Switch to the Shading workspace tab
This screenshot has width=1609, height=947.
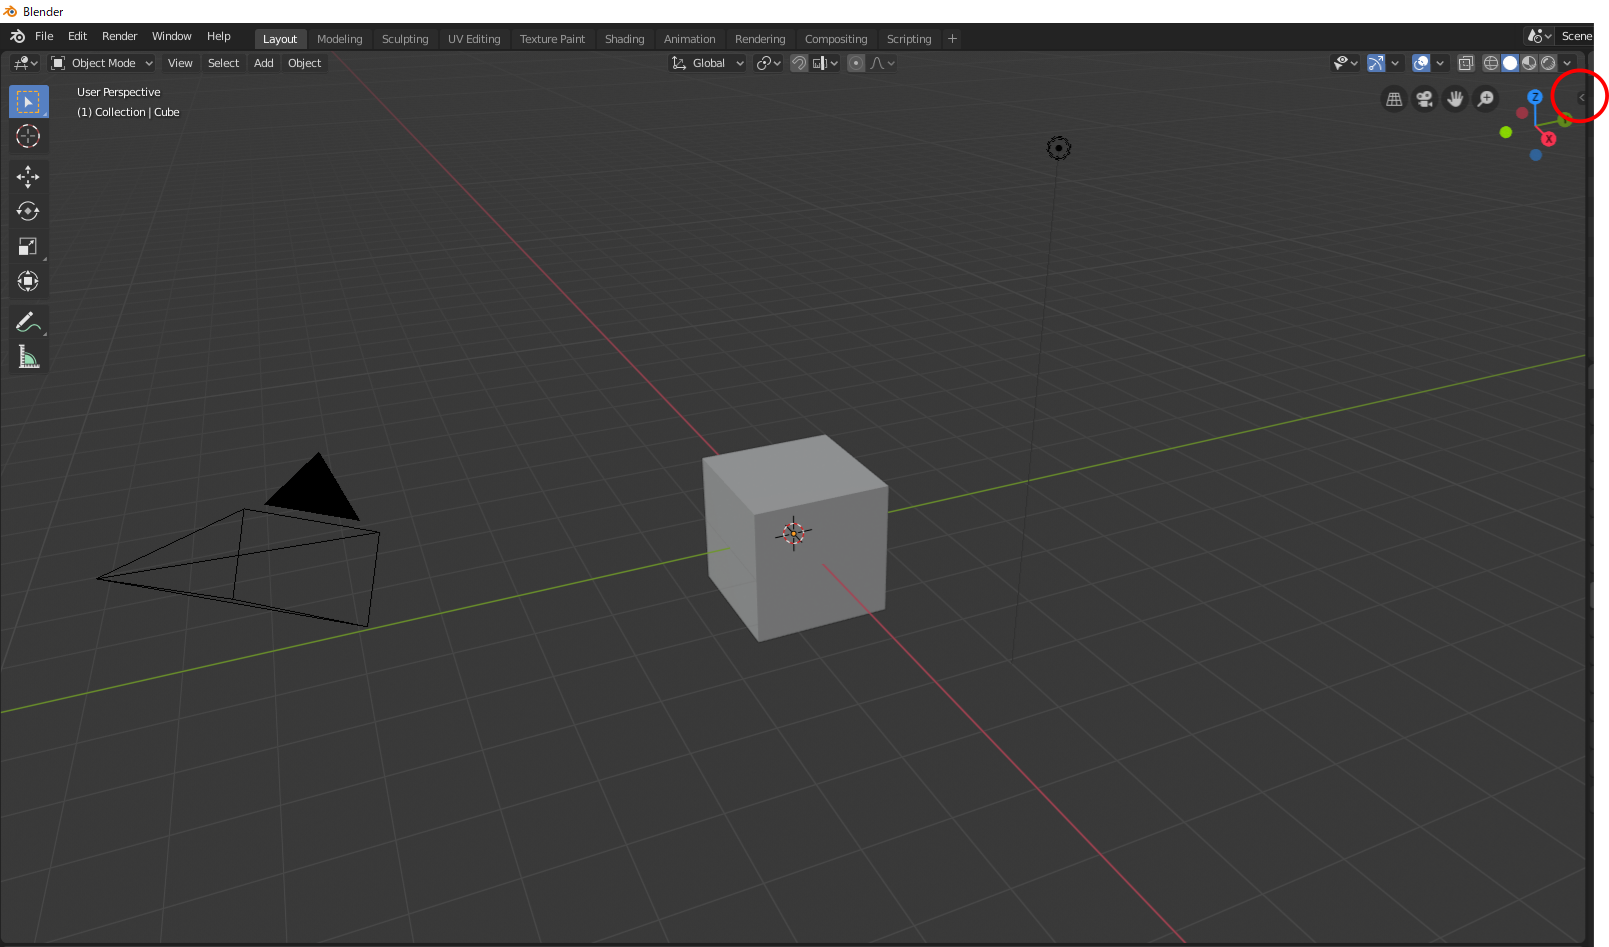624,39
